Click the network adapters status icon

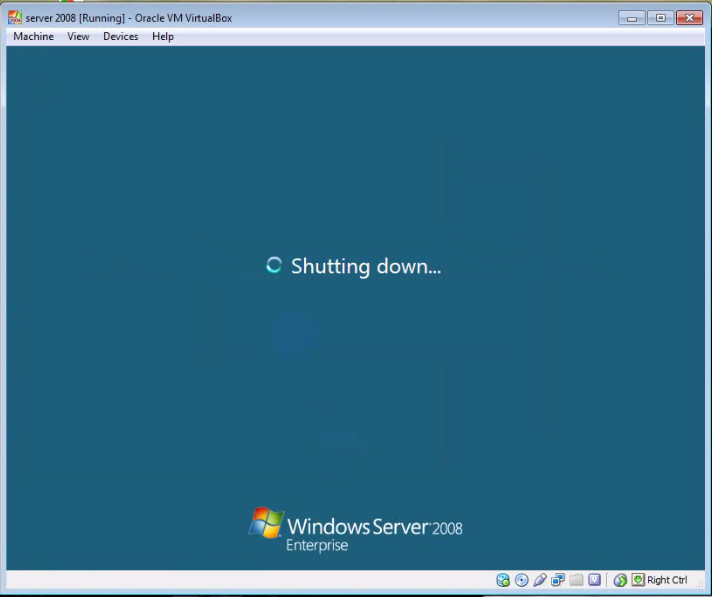(558, 580)
